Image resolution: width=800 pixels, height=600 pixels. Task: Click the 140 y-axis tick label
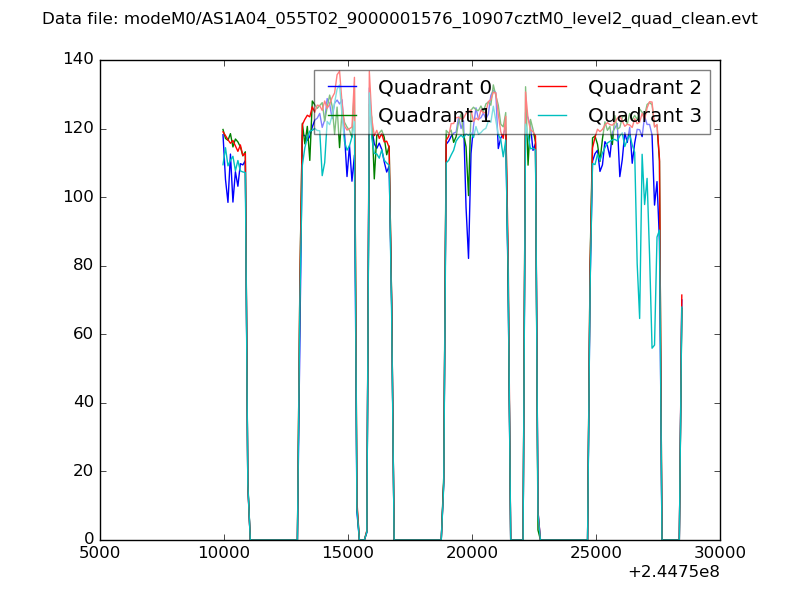(78, 60)
